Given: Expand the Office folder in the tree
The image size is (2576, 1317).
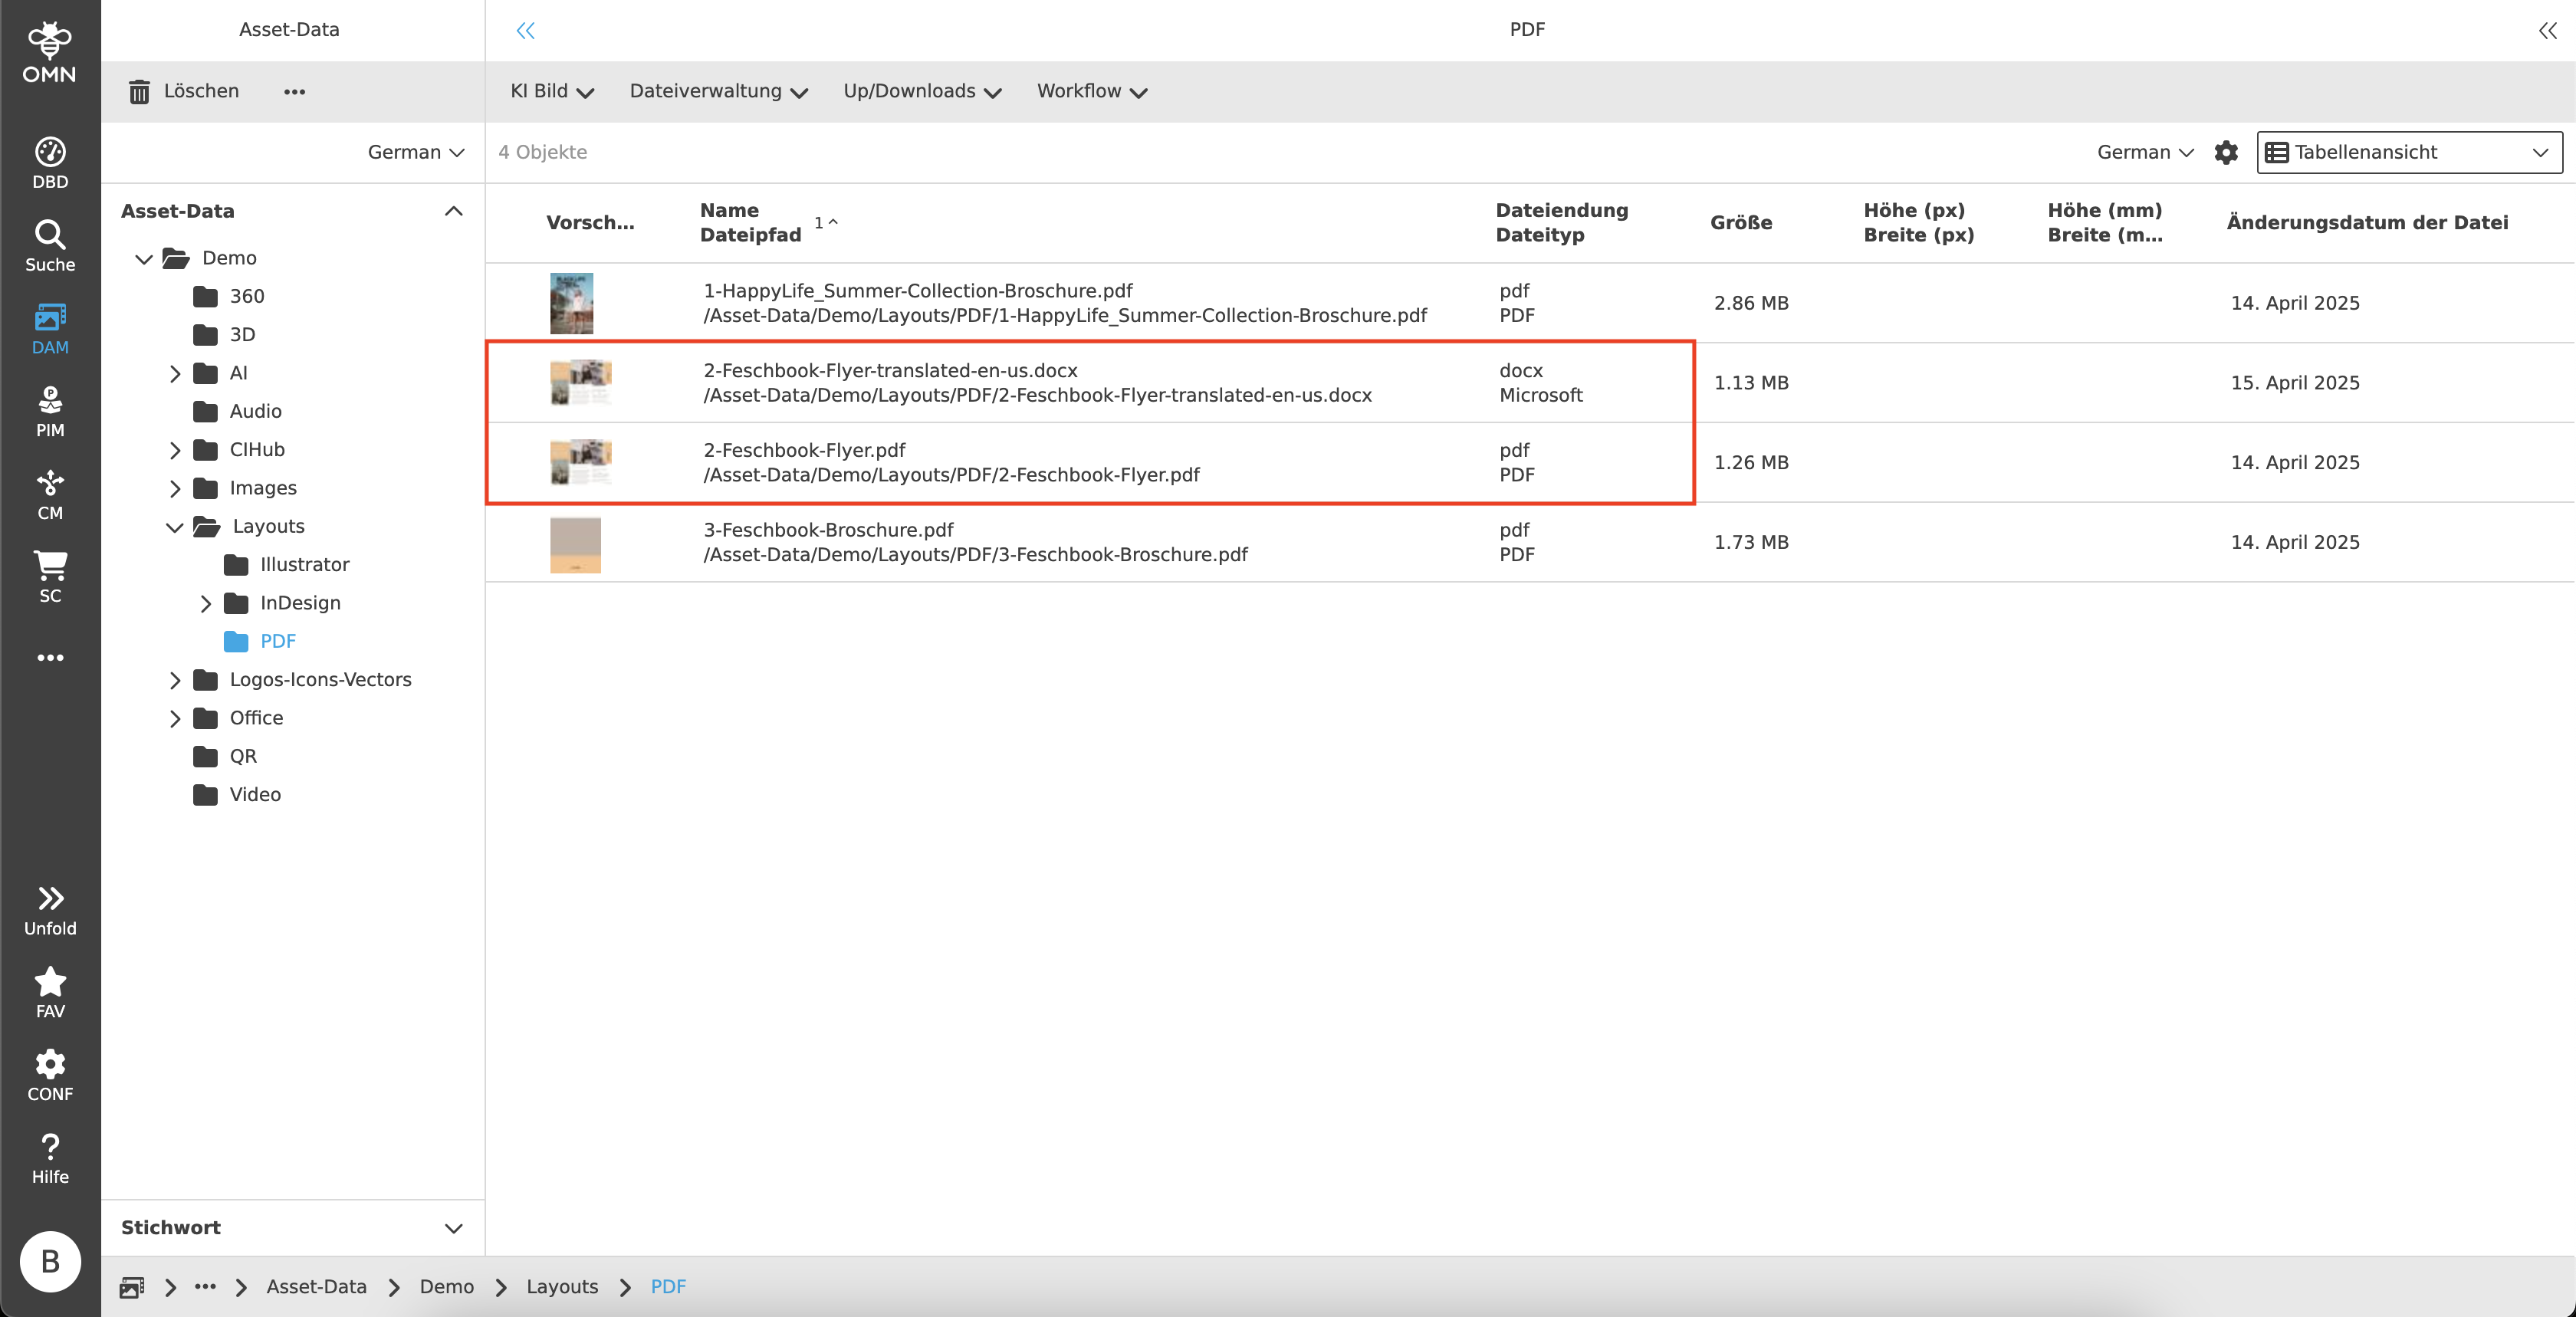Looking at the screenshot, I should tap(175, 718).
